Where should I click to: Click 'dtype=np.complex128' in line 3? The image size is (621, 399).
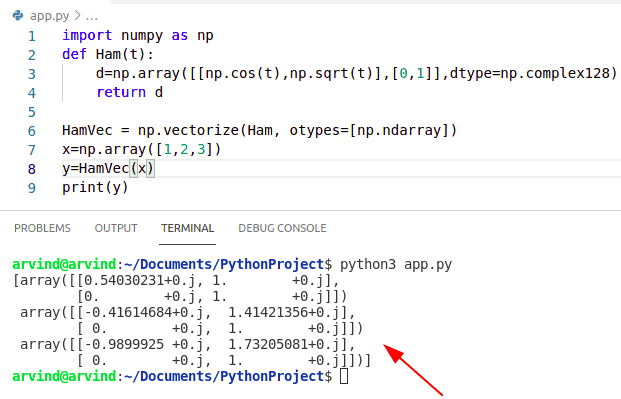[x=529, y=73]
